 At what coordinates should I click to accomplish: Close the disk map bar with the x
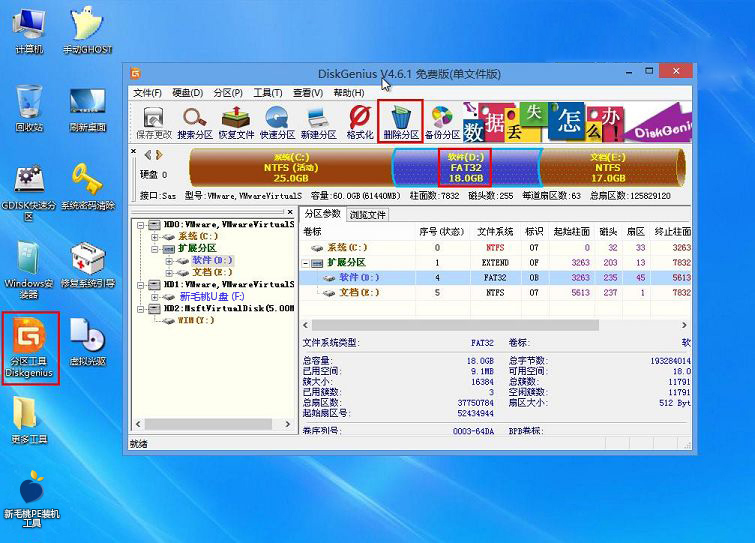point(133,151)
